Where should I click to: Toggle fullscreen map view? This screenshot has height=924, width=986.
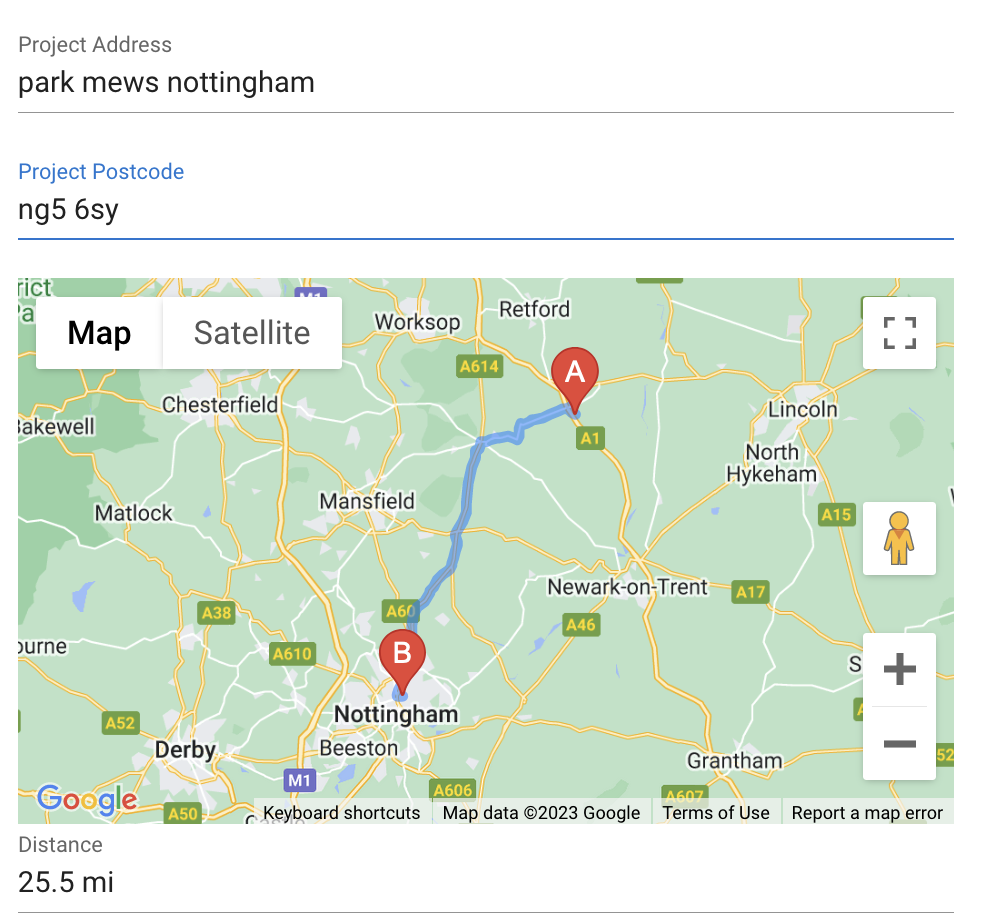point(899,333)
